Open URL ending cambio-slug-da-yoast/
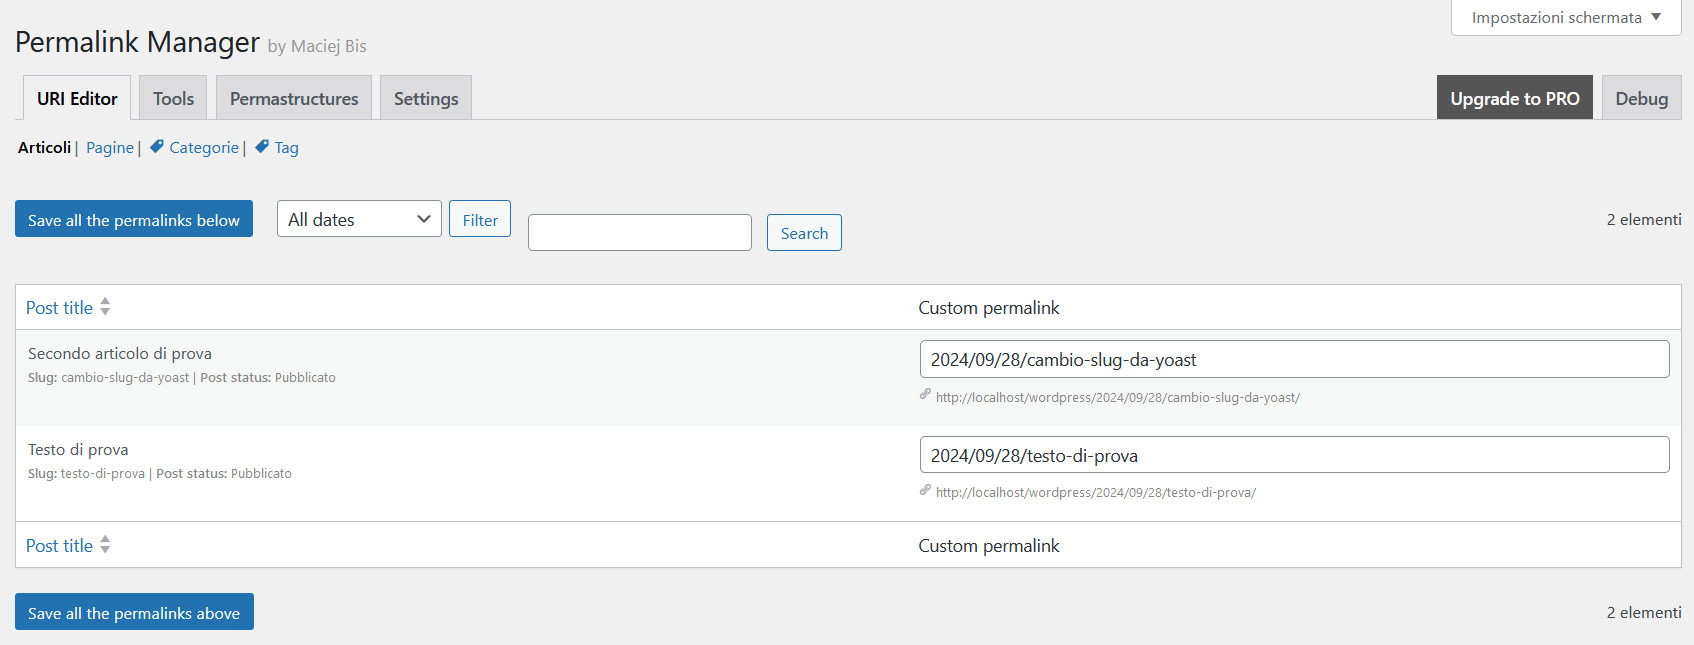Screen dimensions: 1694x645 click(x=1118, y=397)
